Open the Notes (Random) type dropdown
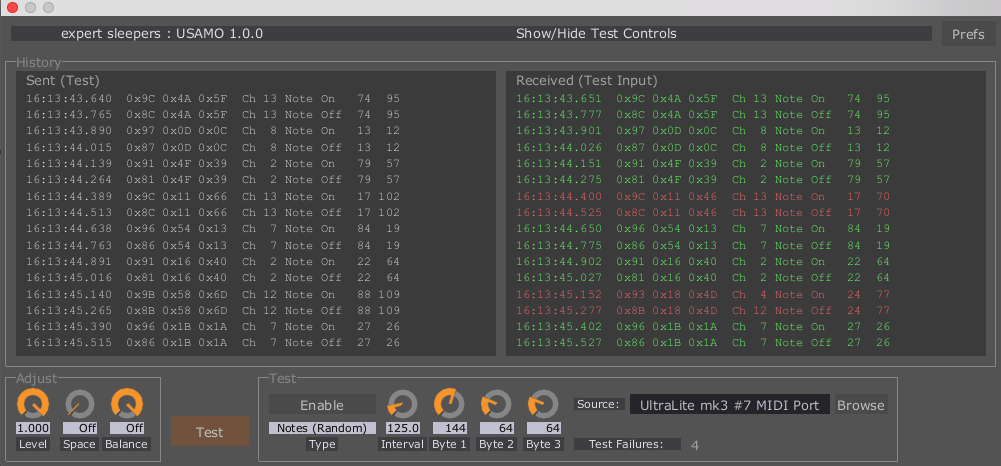Viewport: 1001px width, 466px height. pos(322,428)
